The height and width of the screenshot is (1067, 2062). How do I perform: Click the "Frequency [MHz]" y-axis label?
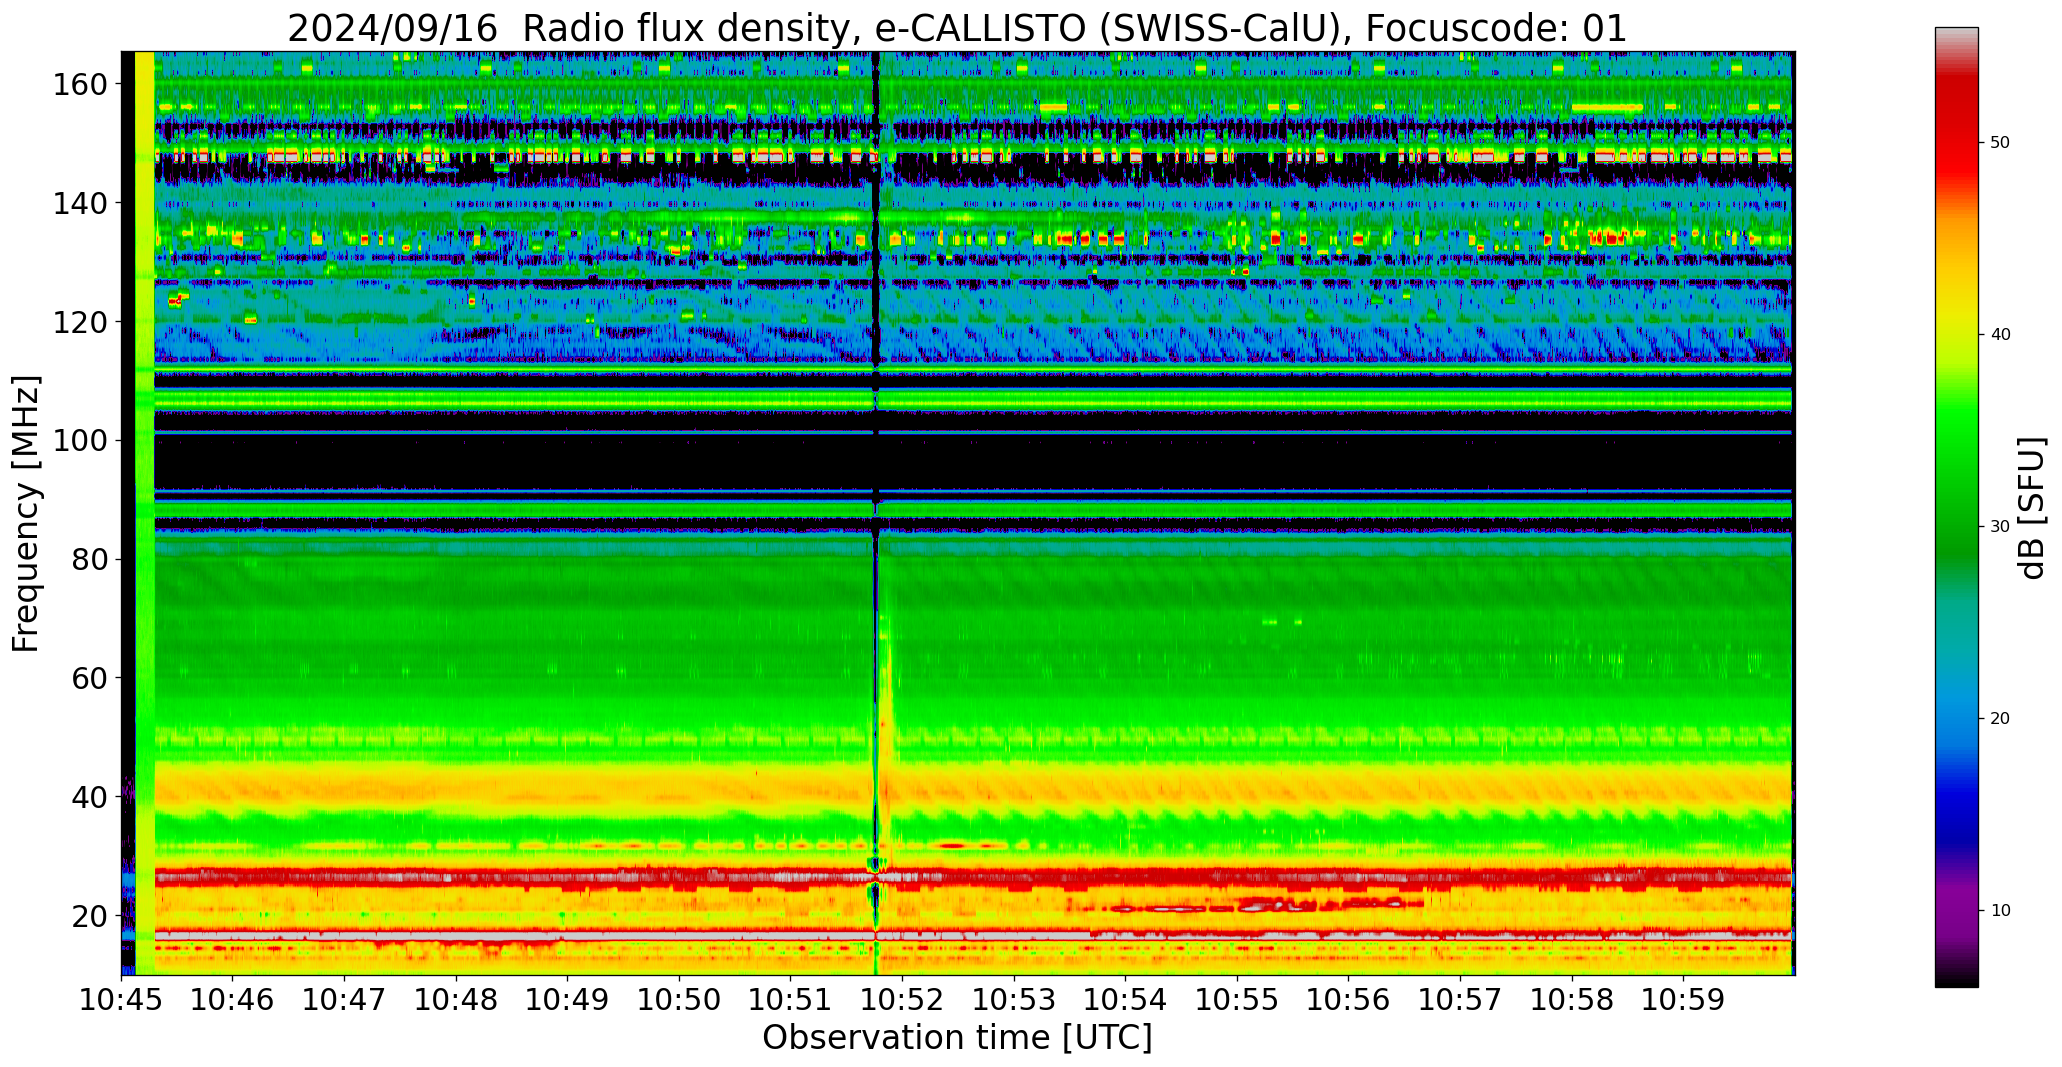click(x=26, y=514)
